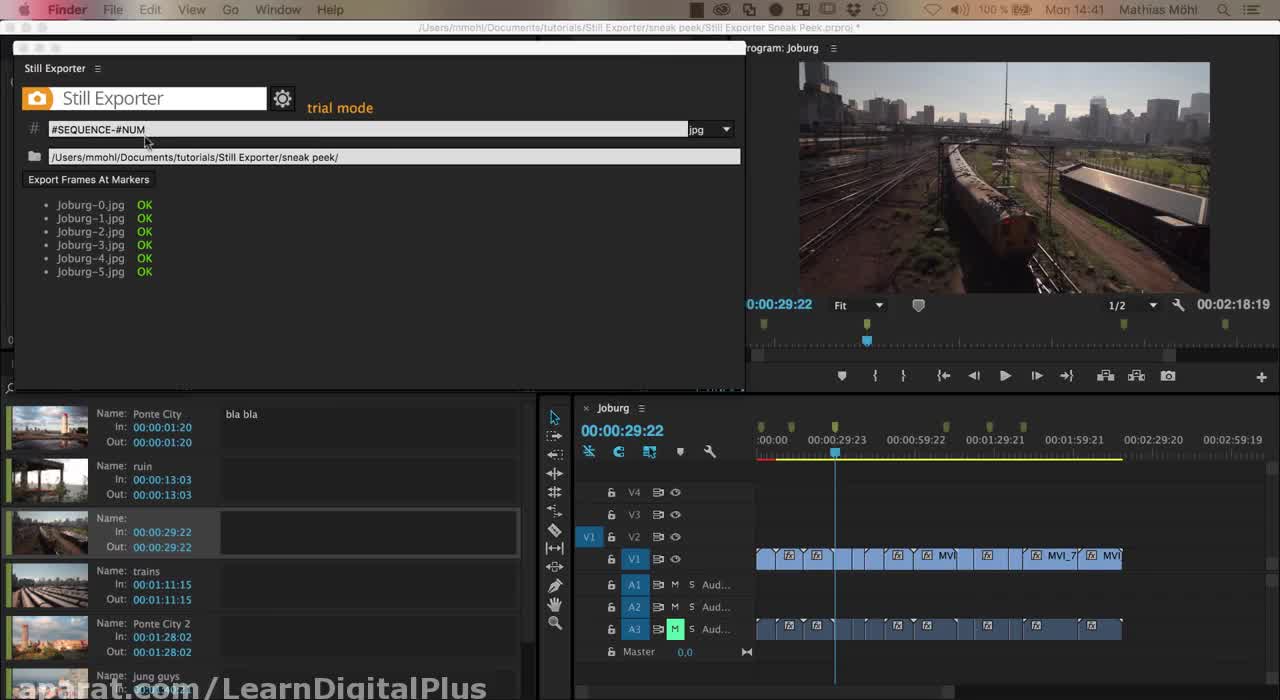Screen dimensions: 1280x700
Task: Toggle timeline Snap magnet icon
Action: pos(619,452)
